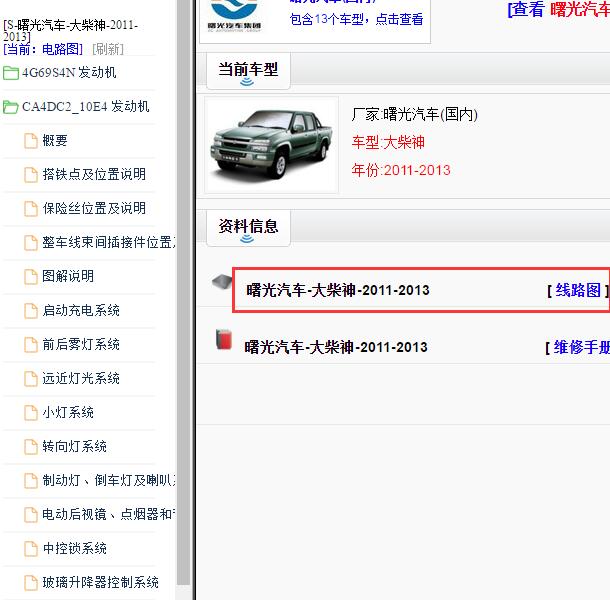Open 整车线束间插接件位置 entry
The width and height of the screenshot is (610, 600).
coord(109,242)
